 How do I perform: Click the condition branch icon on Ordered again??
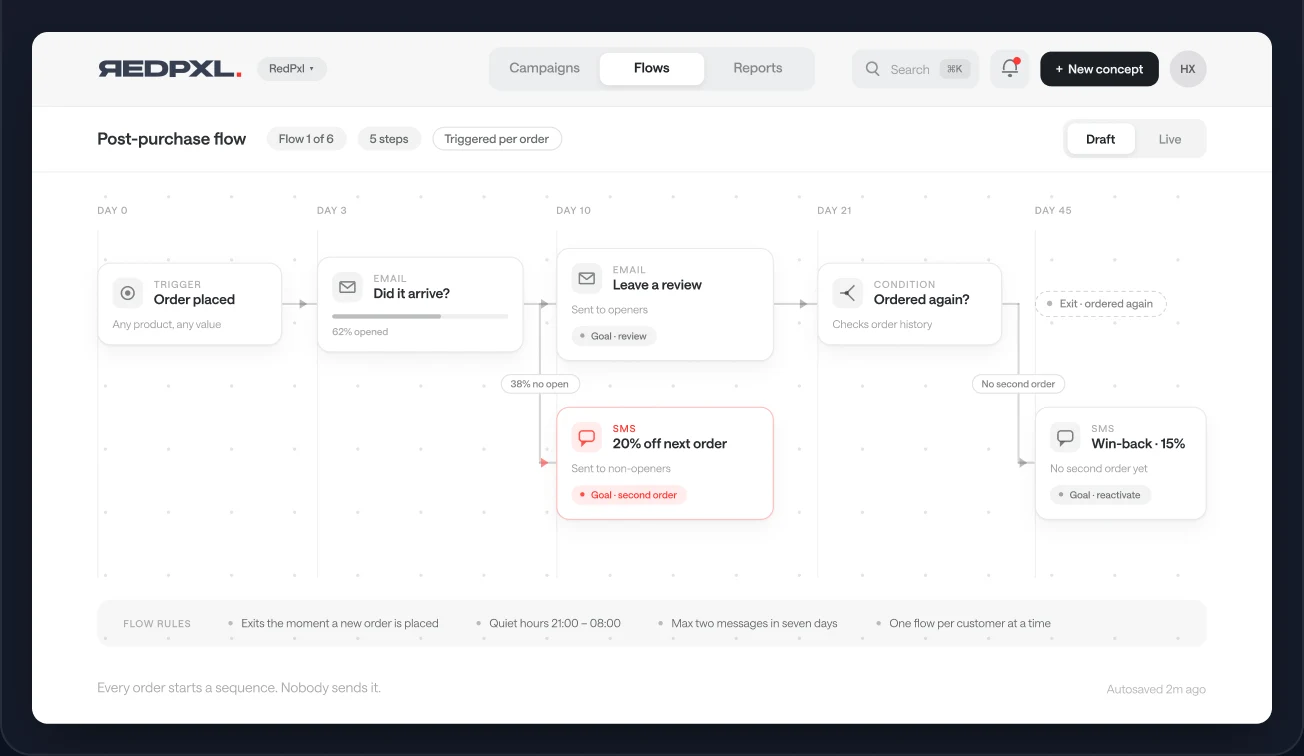848,293
